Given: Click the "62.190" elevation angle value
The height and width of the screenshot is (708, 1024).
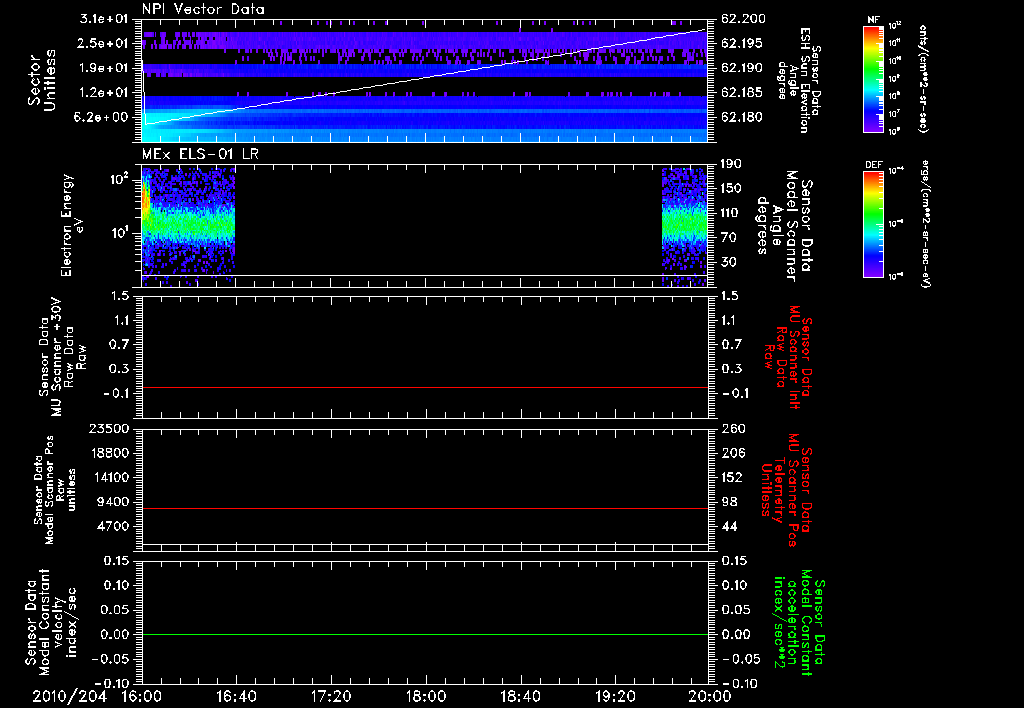Looking at the screenshot, I should coord(741,68).
